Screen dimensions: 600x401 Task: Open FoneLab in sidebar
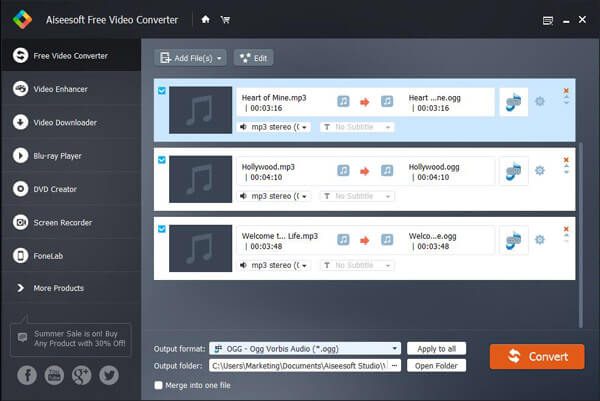[71, 256]
